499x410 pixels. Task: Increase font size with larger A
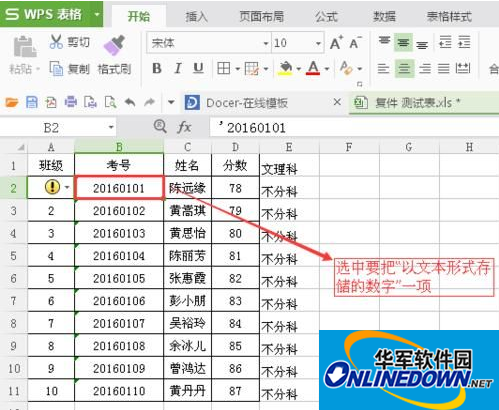[x=336, y=43]
